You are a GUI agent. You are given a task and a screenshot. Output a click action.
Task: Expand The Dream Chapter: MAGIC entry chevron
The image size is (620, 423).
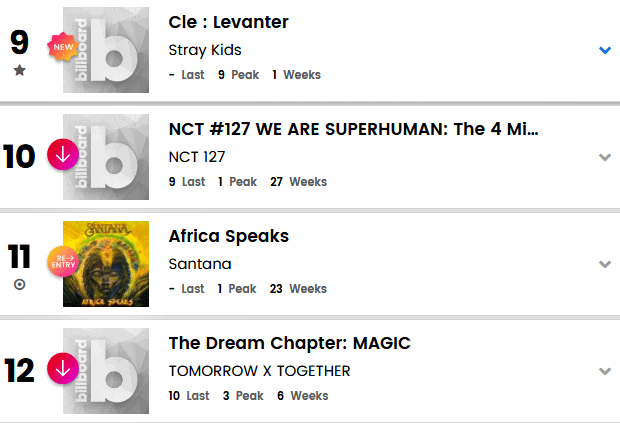604,371
